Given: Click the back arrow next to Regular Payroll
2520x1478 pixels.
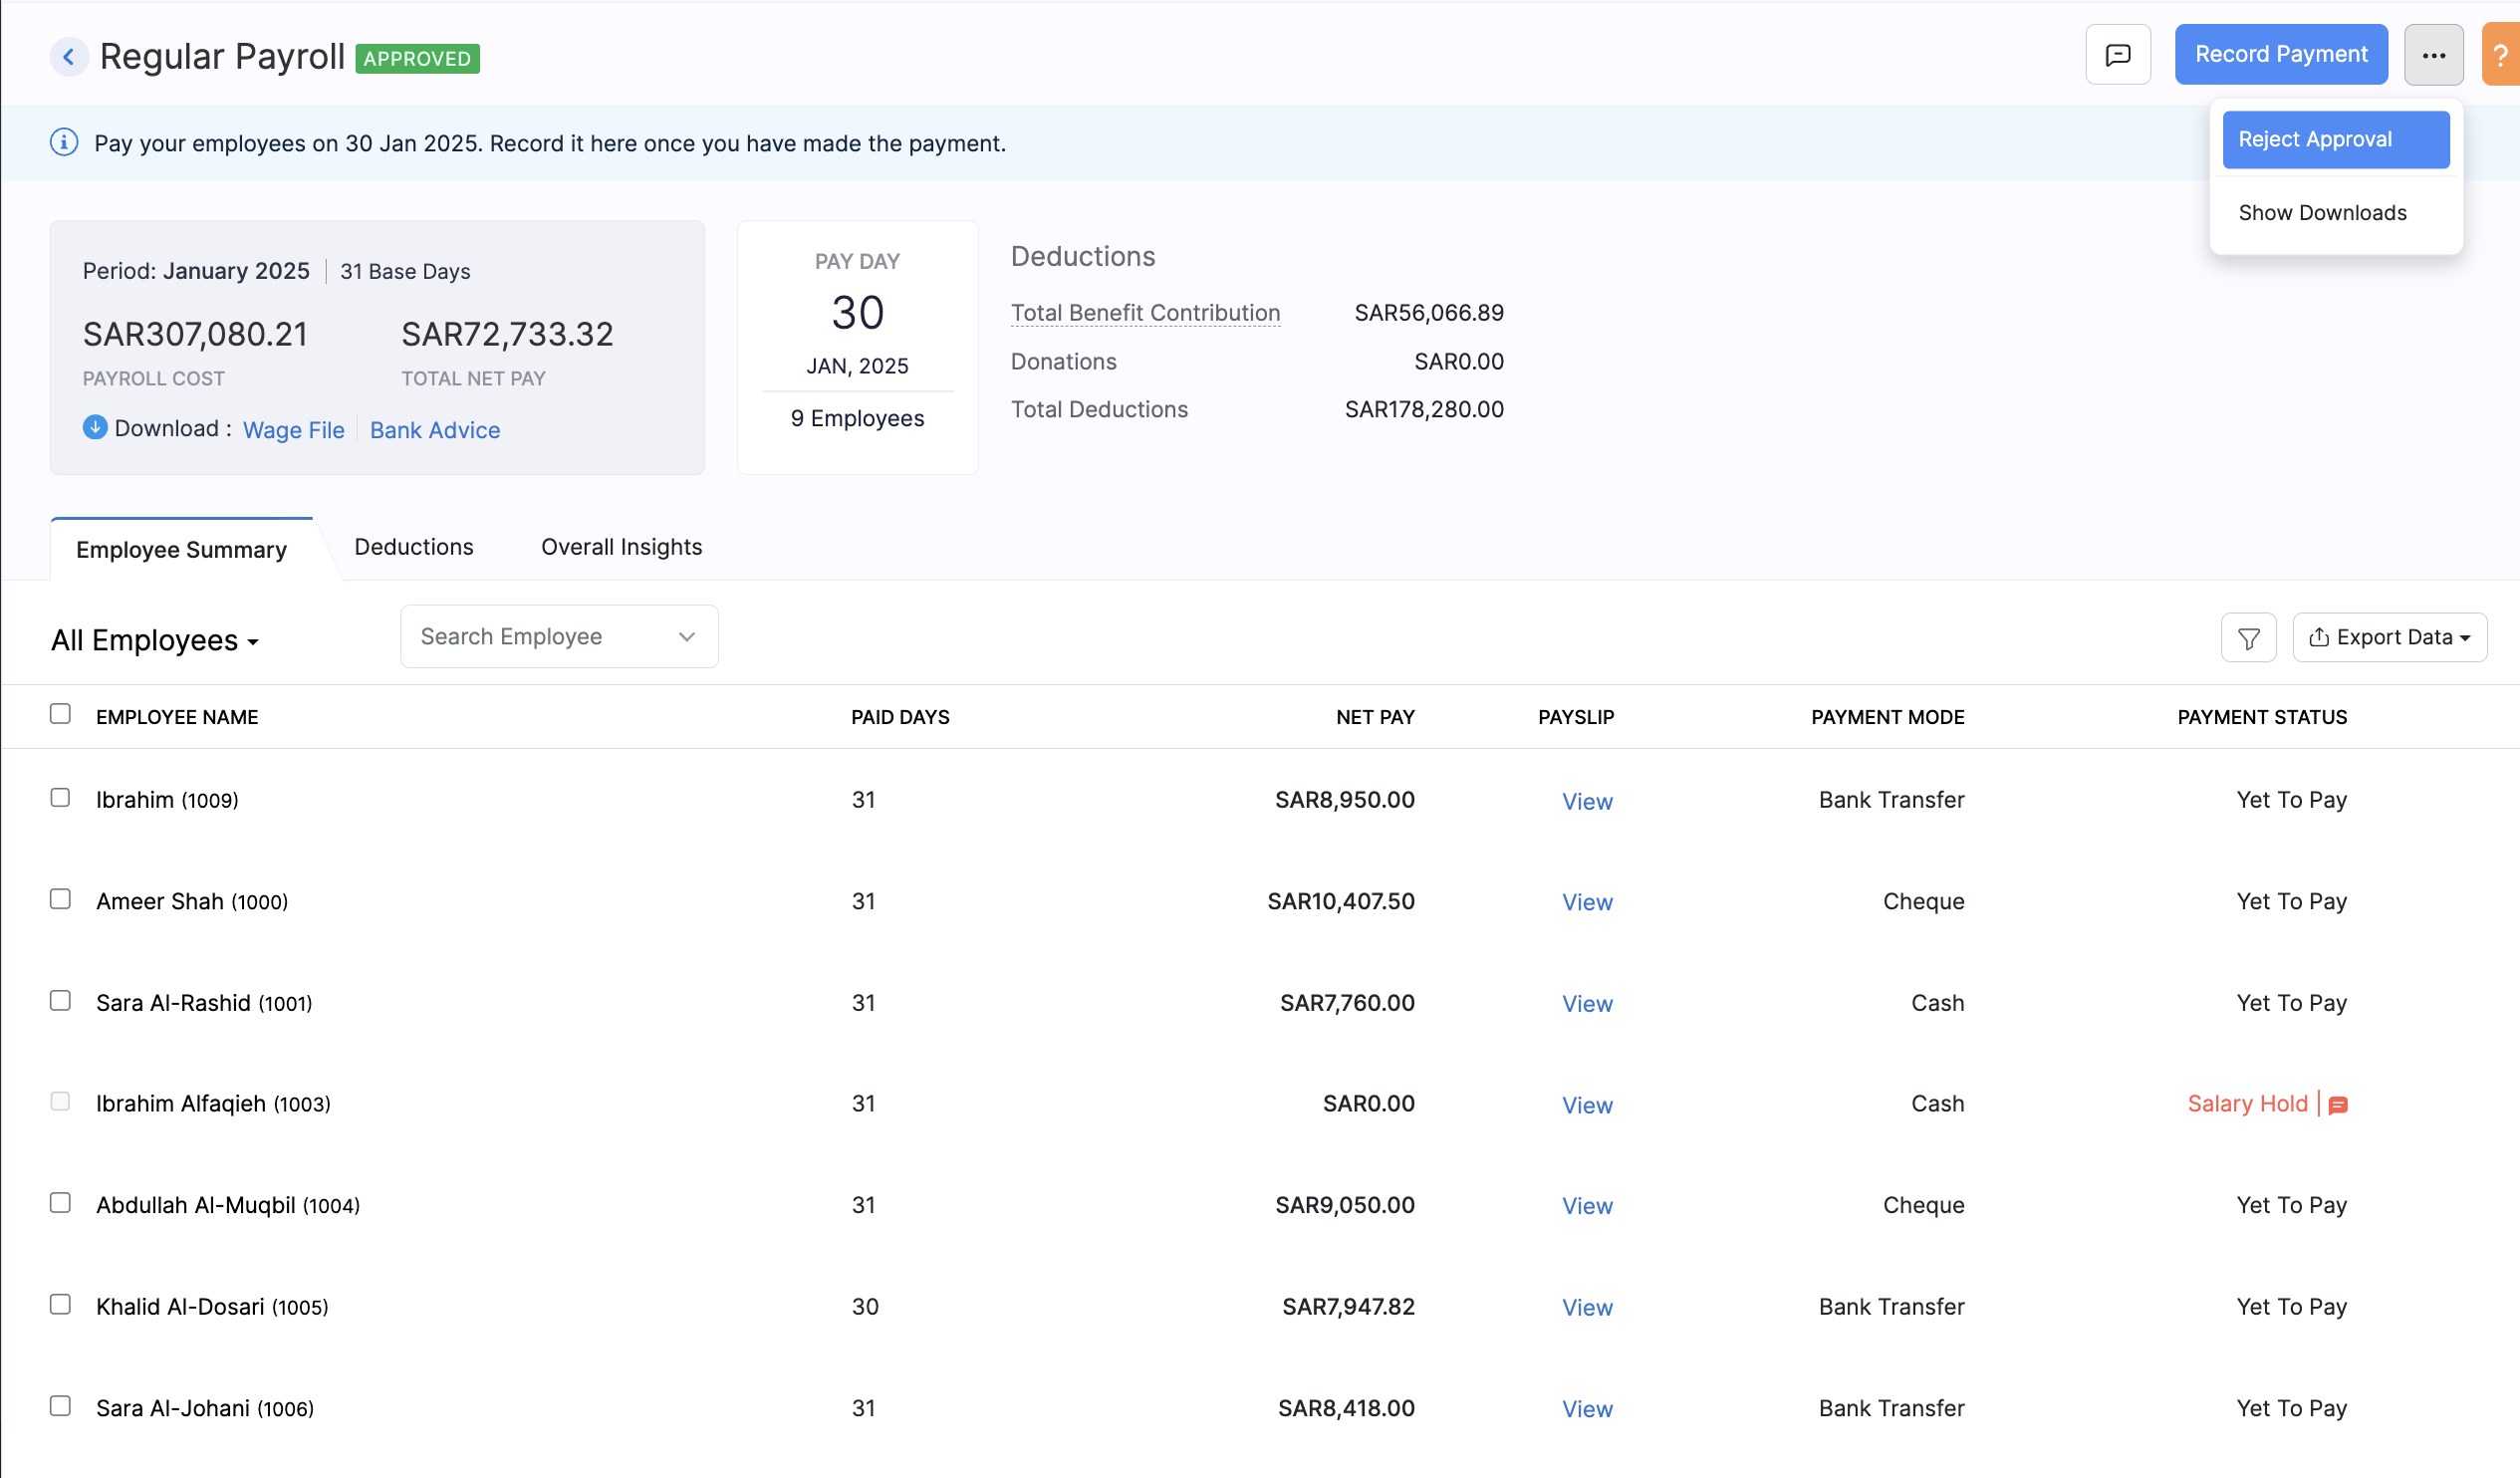Looking at the screenshot, I should [x=69, y=57].
